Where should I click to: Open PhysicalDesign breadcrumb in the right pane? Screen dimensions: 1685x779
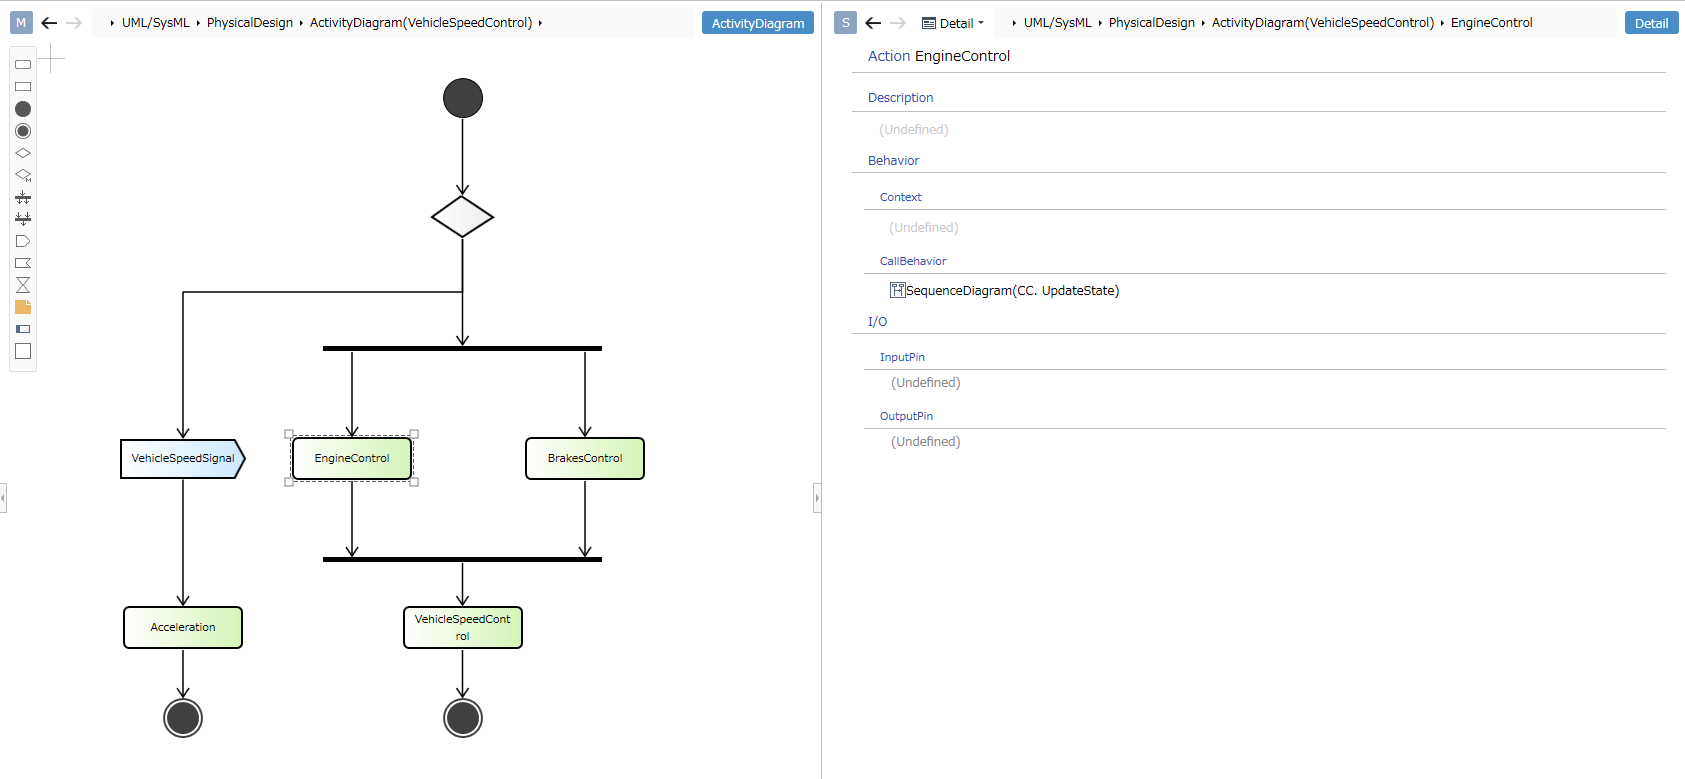[1152, 23]
